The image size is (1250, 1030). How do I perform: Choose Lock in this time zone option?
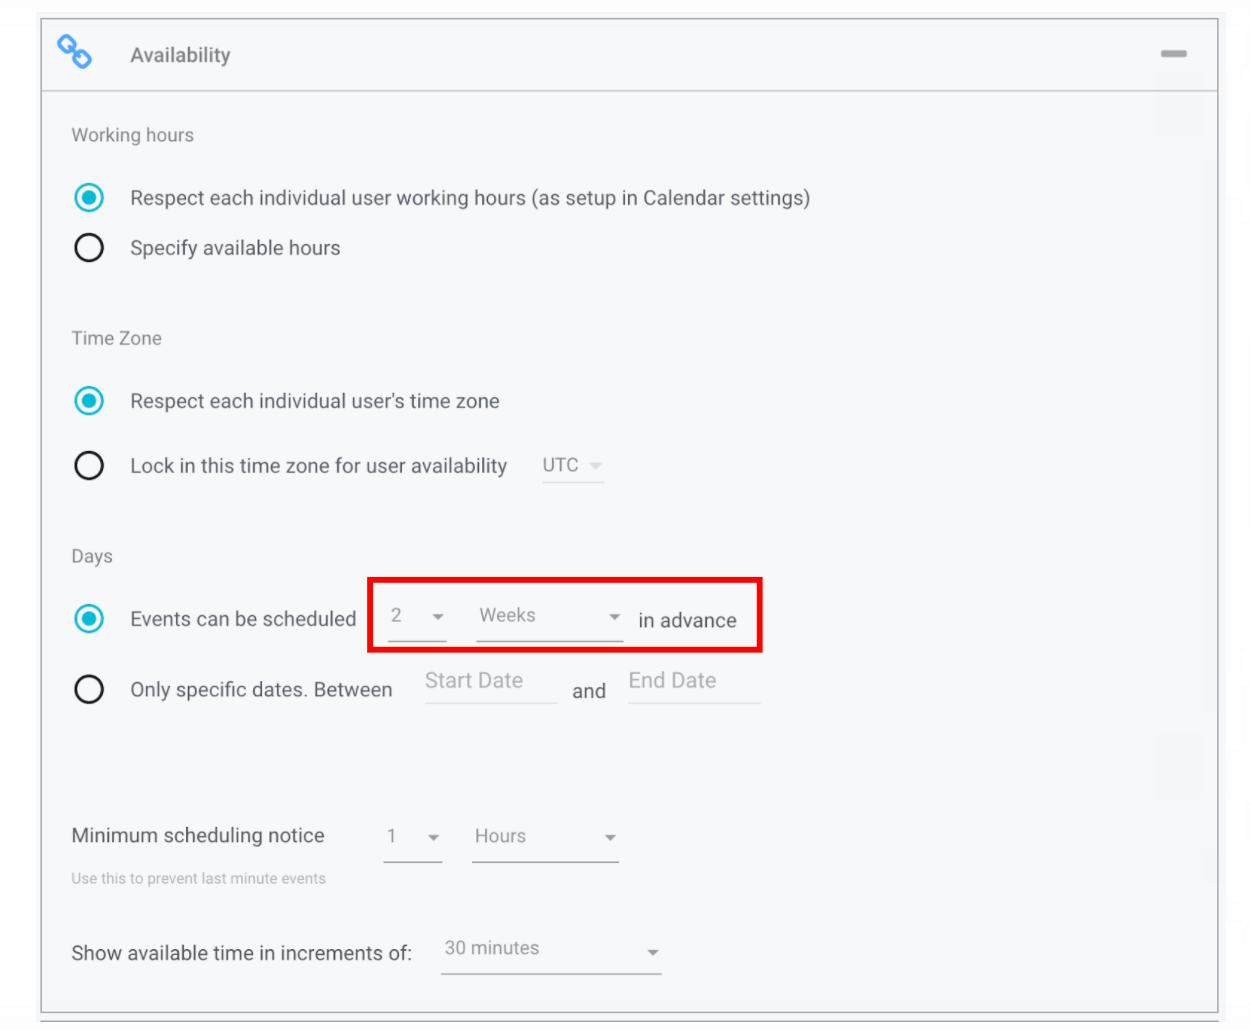89,466
